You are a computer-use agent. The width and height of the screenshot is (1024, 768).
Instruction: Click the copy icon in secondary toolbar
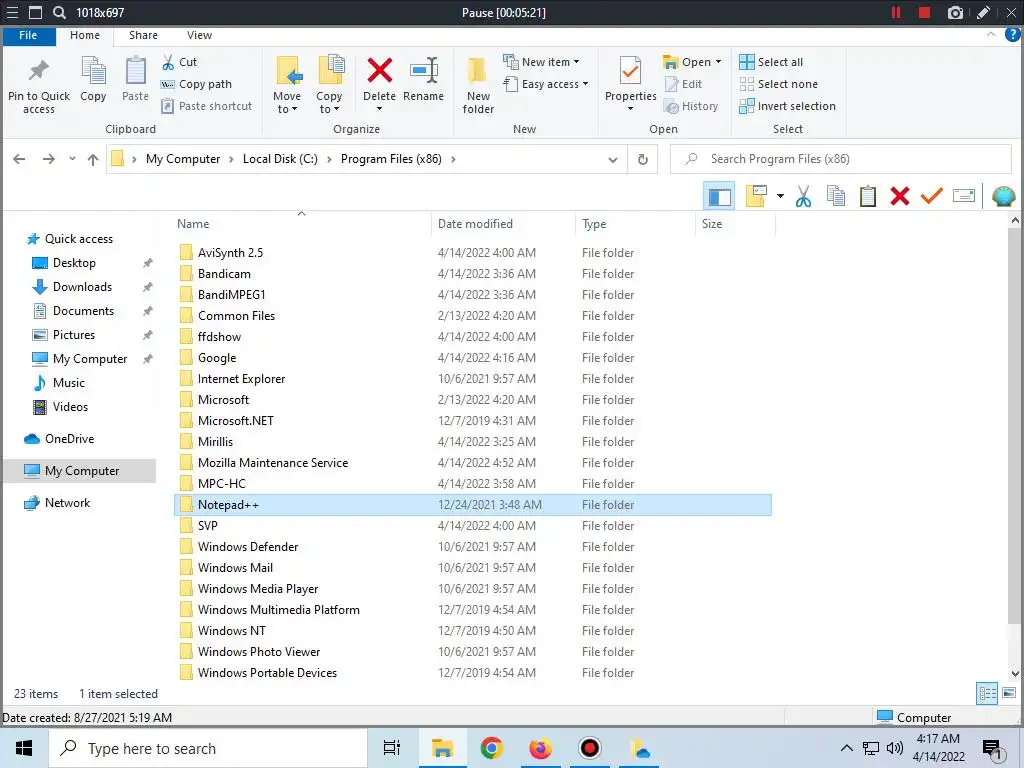click(x=835, y=196)
